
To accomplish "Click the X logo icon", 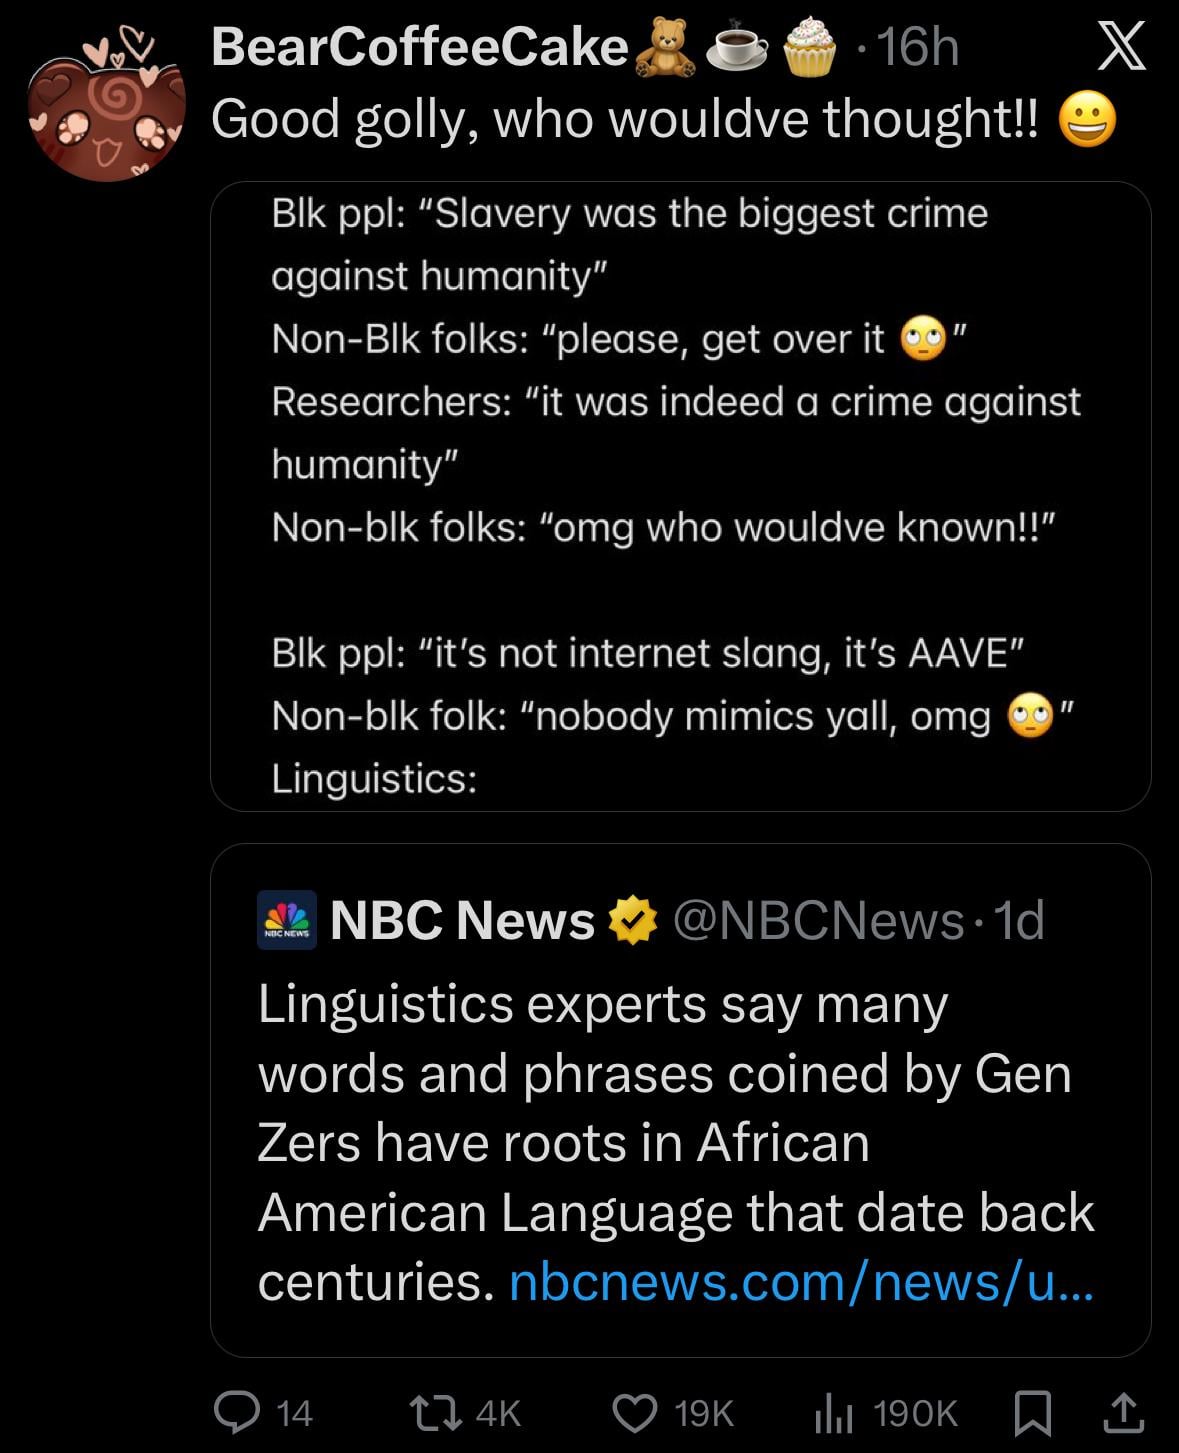I will (1121, 47).
